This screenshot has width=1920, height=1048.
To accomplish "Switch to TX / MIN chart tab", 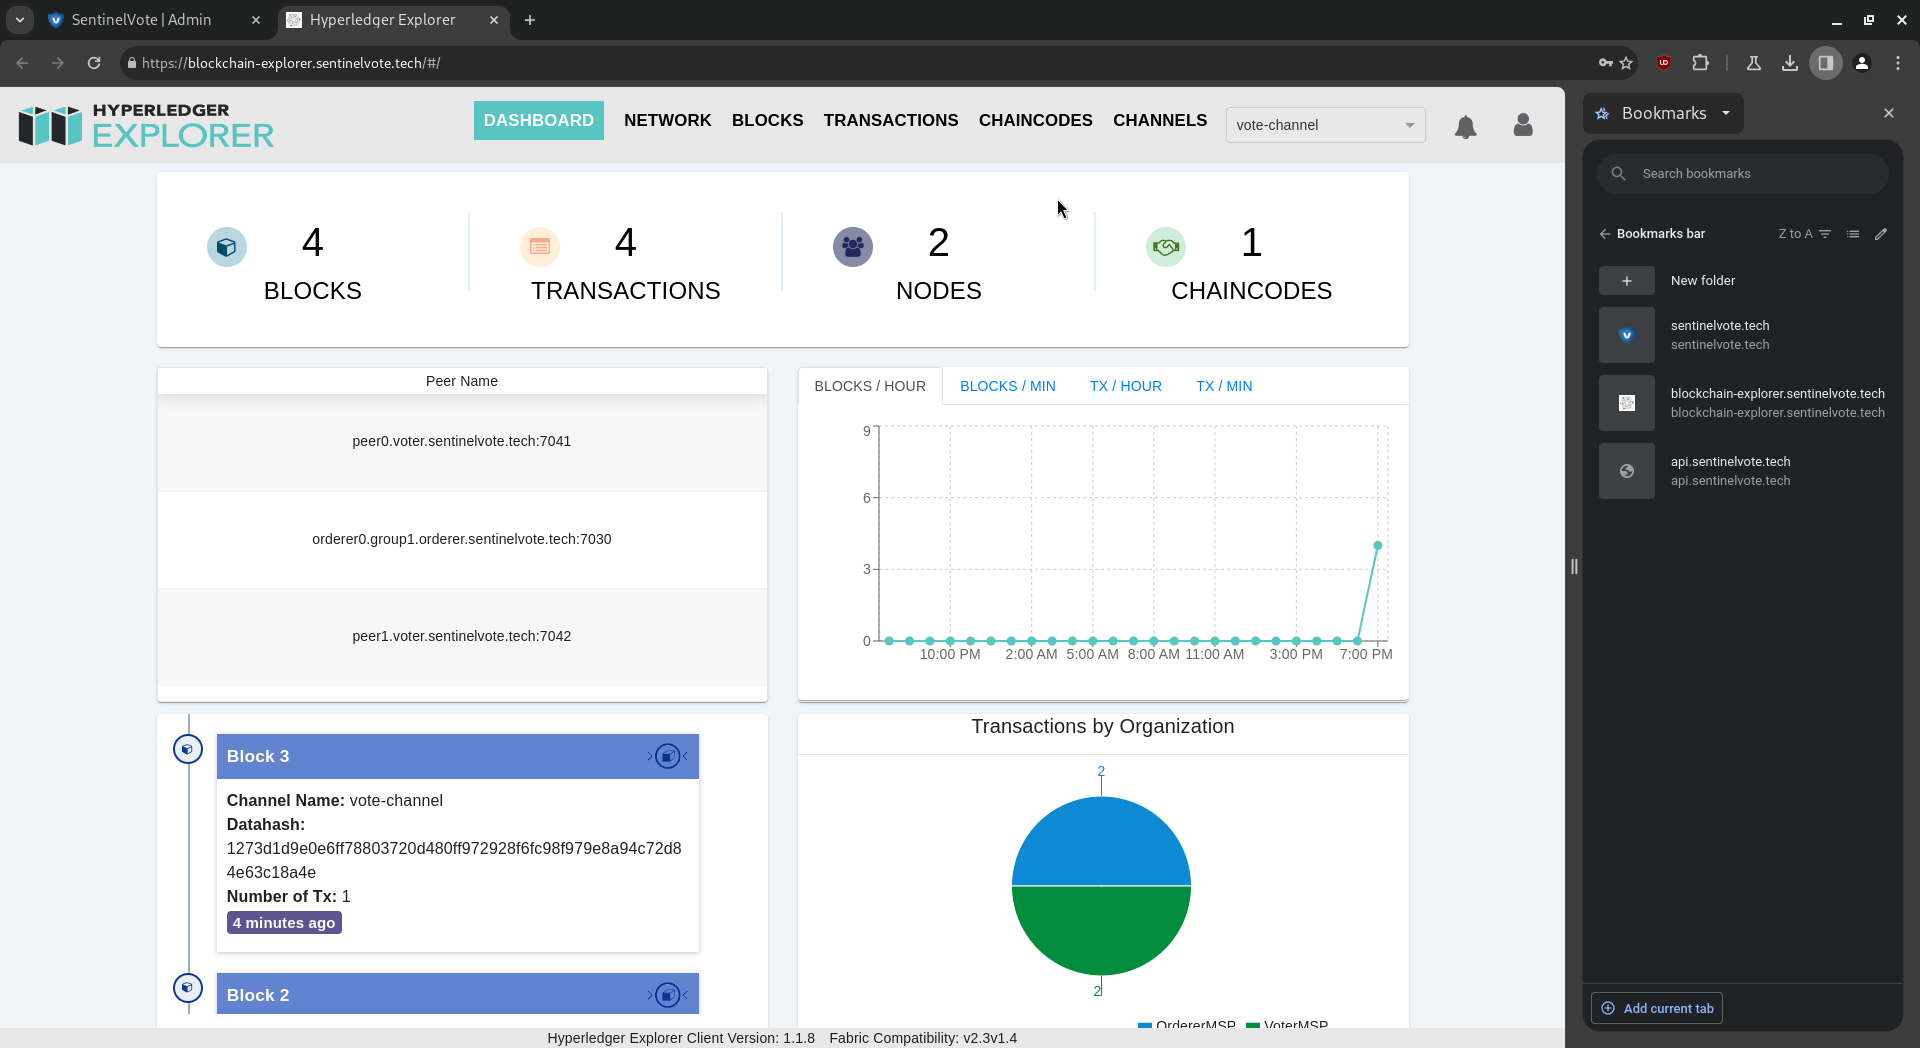I will pyautogui.click(x=1224, y=386).
